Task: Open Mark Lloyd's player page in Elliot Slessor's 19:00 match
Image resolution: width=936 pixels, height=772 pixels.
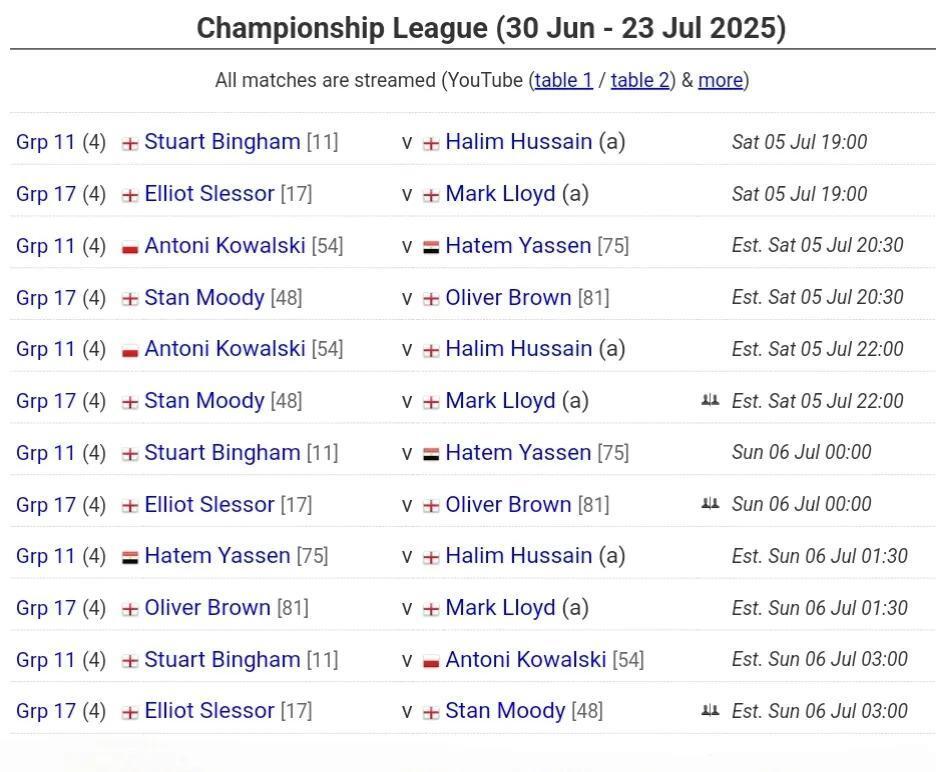Action: (x=500, y=193)
